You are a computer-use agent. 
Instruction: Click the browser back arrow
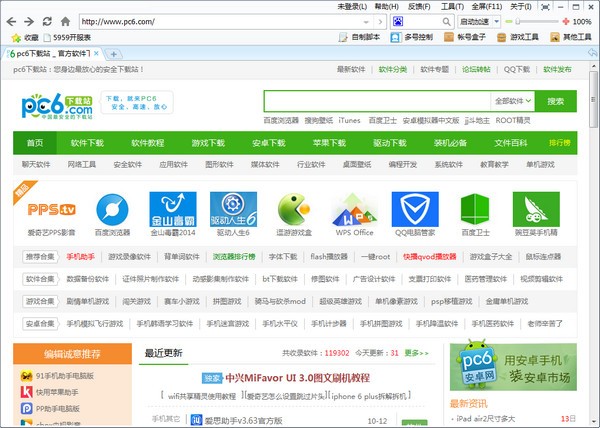[11, 21]
